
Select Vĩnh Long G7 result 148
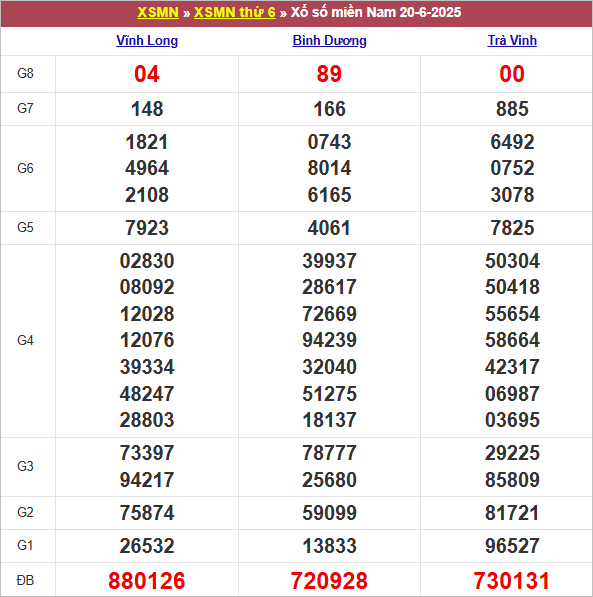147,109
